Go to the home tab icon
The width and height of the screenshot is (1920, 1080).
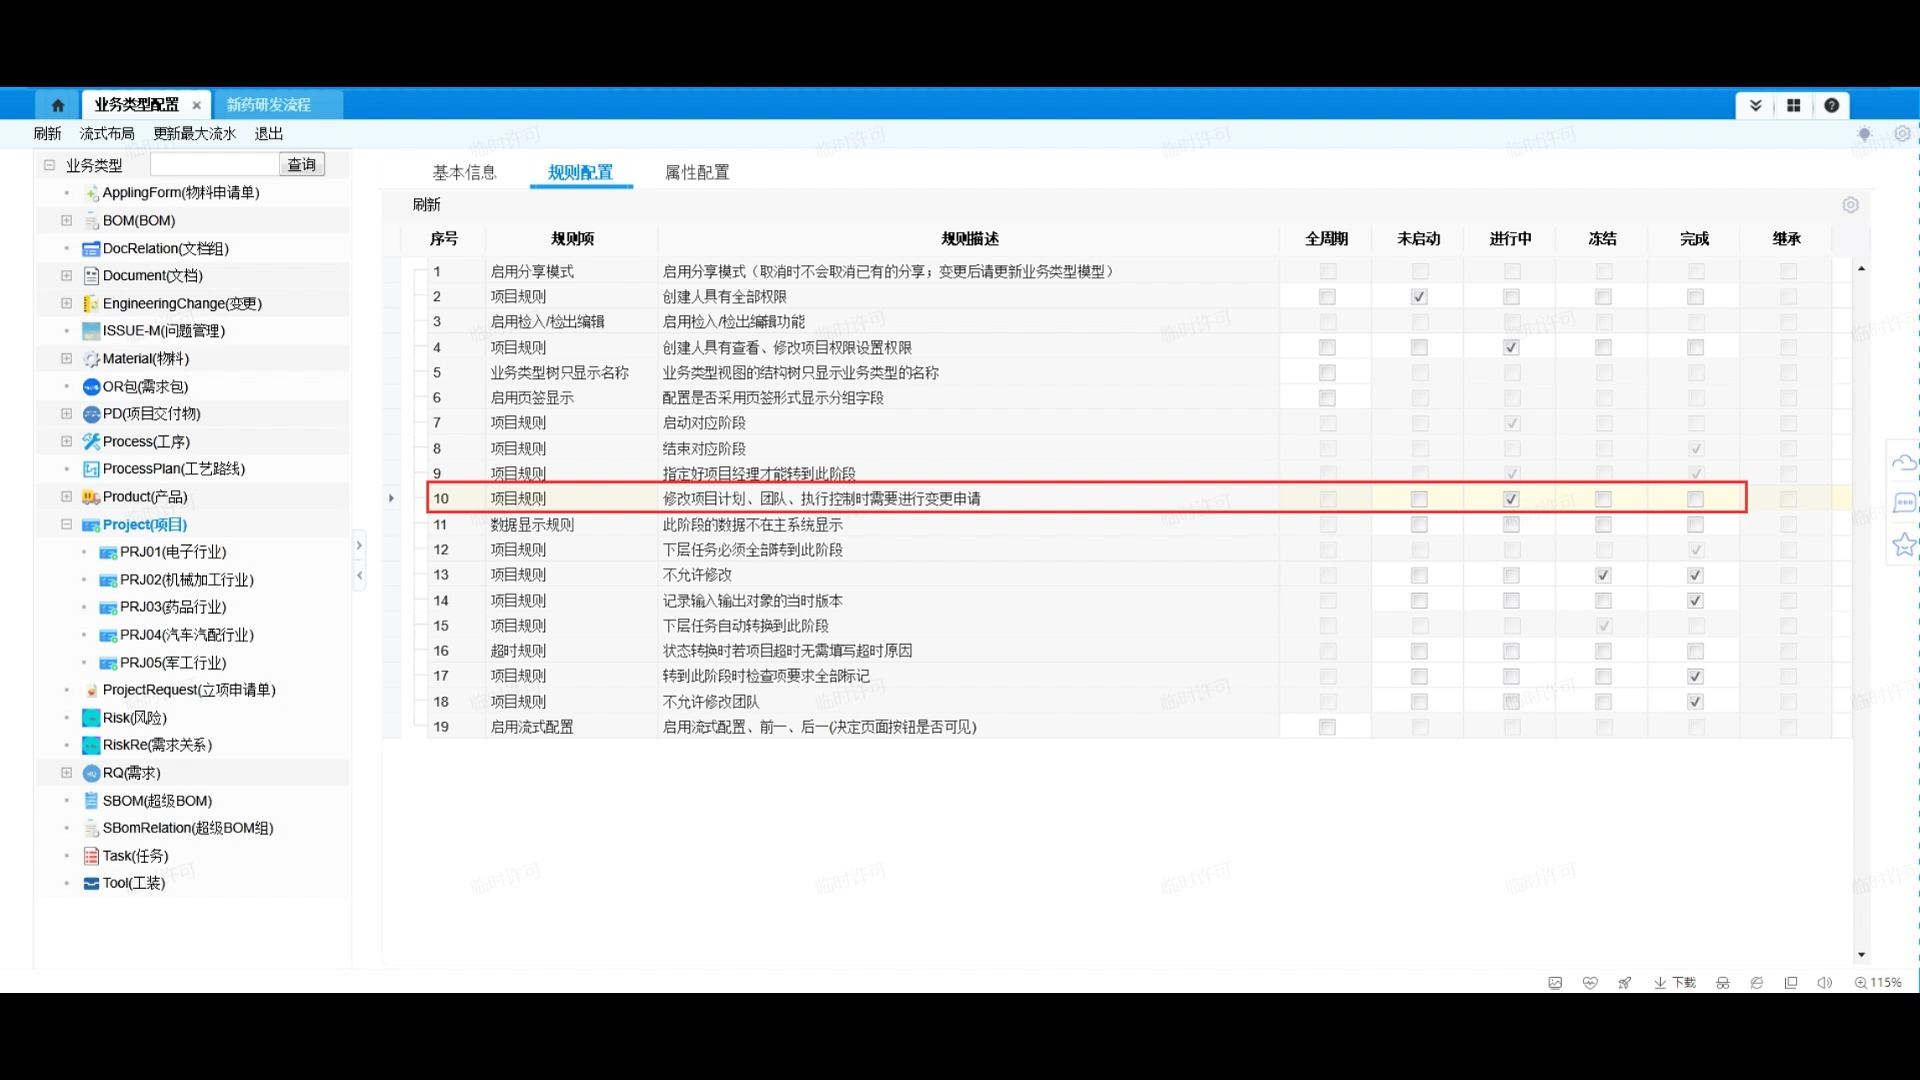(x=58, y=105)
